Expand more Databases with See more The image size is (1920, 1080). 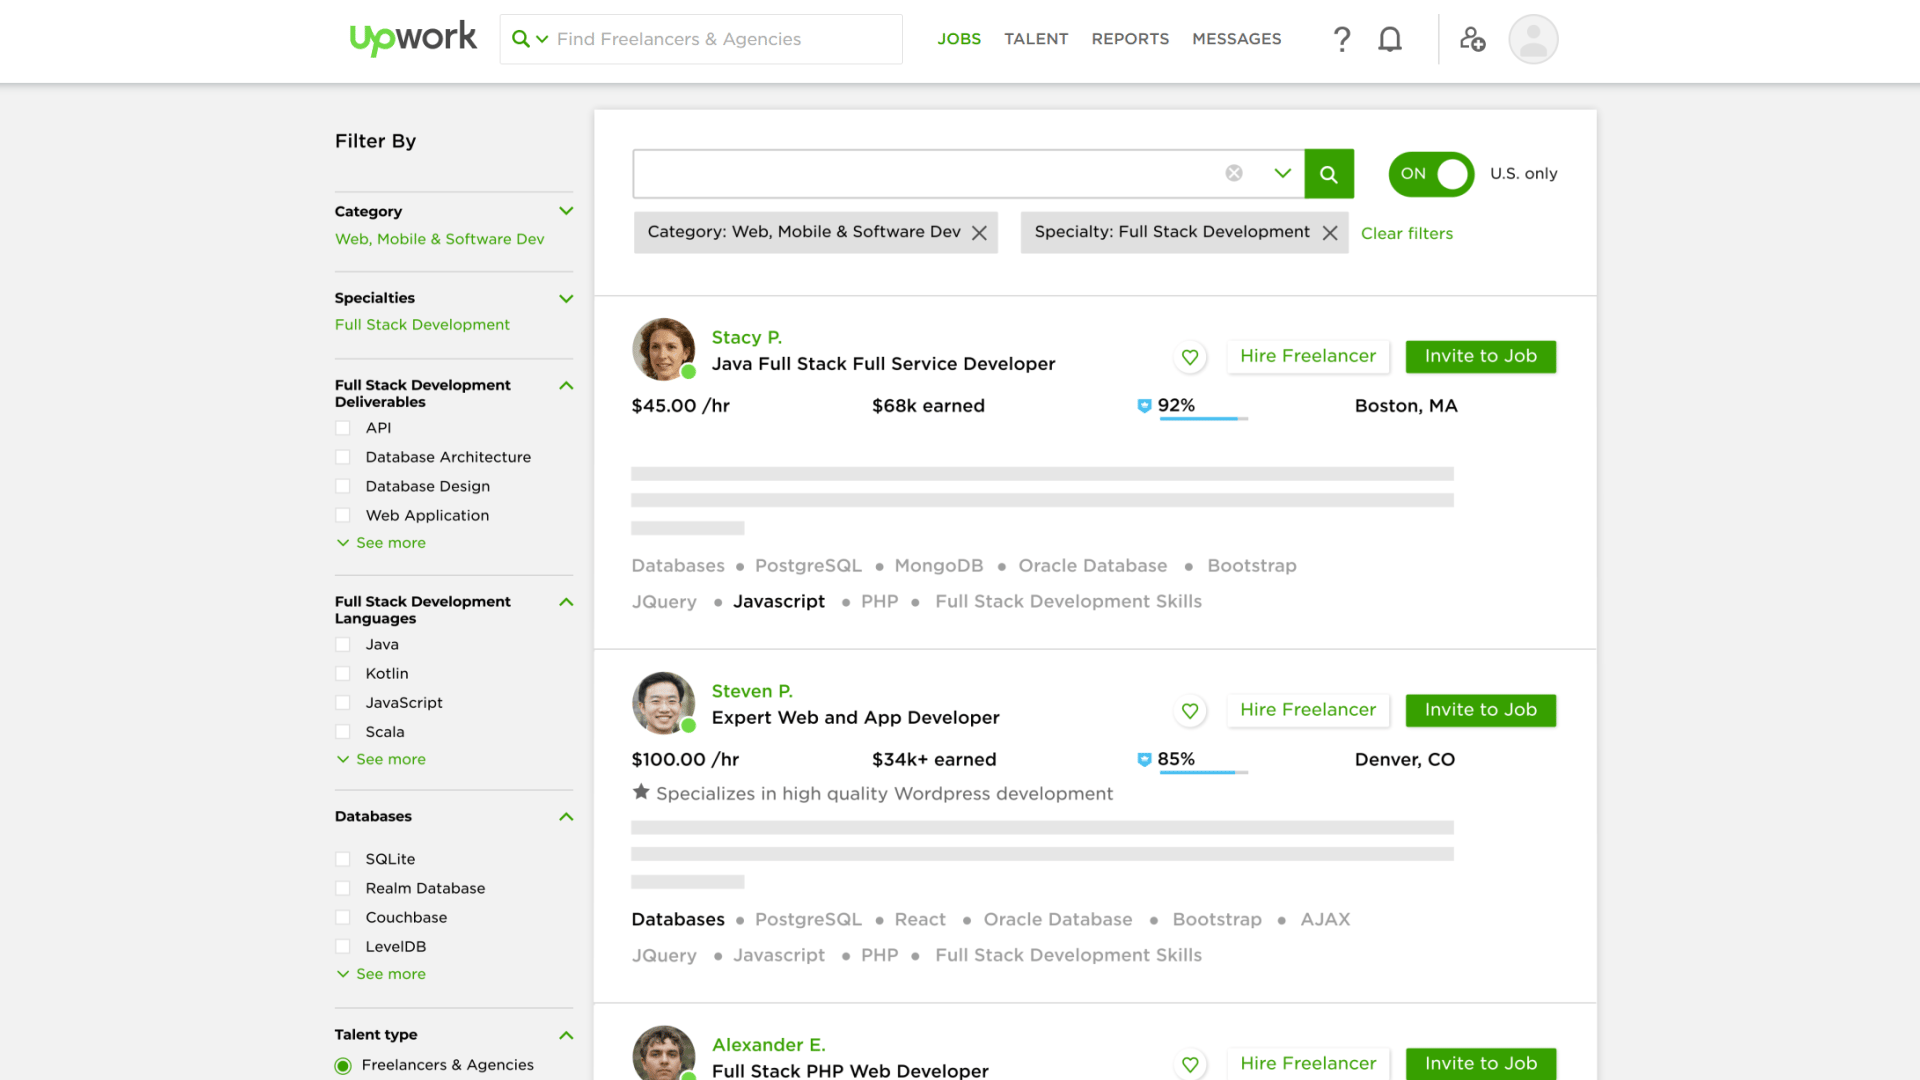pos(380,973)
